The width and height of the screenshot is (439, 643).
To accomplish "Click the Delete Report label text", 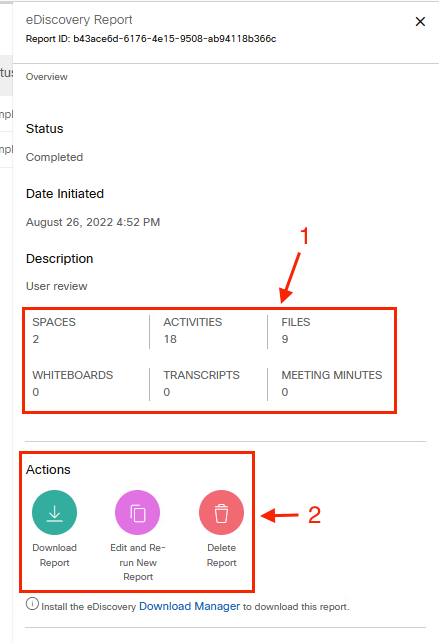I will [221, 555].
